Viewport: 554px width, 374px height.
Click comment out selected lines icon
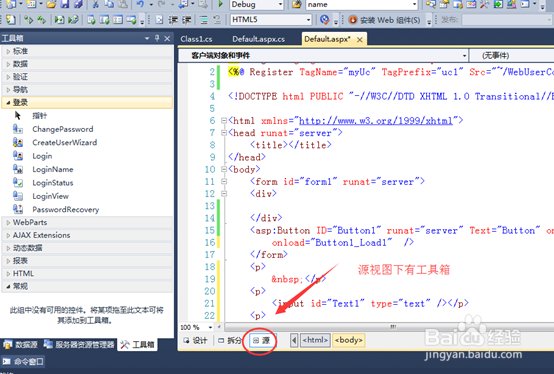(204, 20)
